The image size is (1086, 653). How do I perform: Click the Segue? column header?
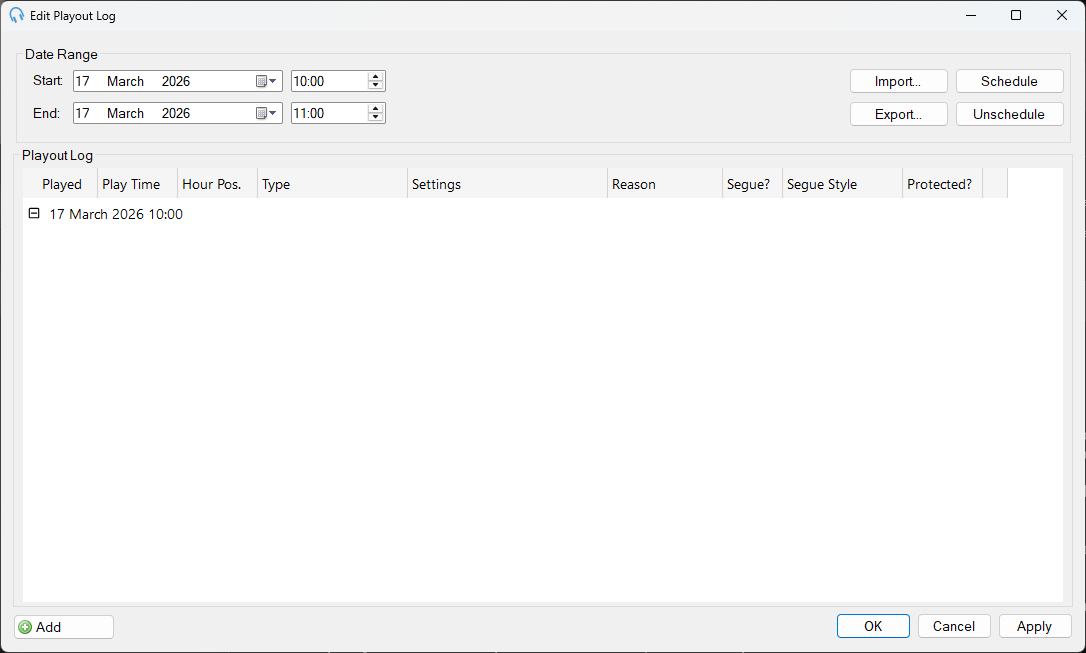tap(752, 184)
